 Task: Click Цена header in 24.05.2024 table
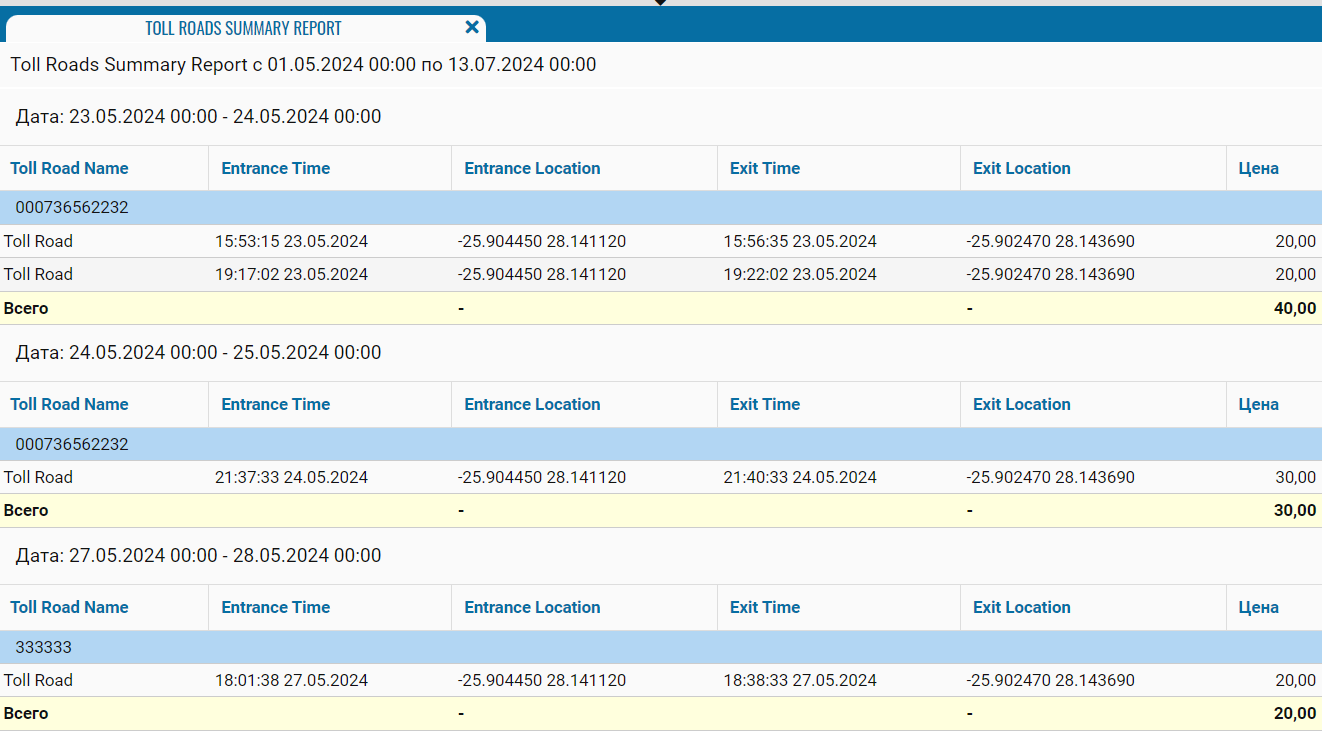[1258, 404]
